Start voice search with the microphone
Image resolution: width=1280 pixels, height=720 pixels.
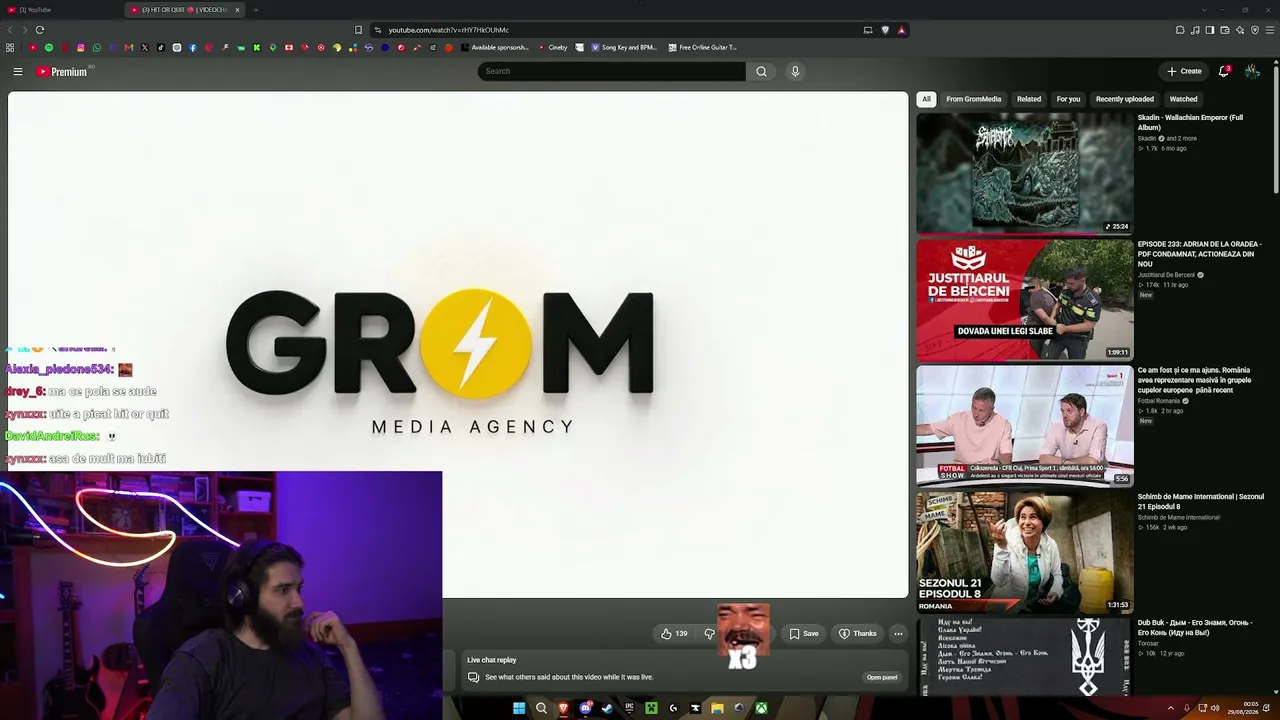coord(795,71)
